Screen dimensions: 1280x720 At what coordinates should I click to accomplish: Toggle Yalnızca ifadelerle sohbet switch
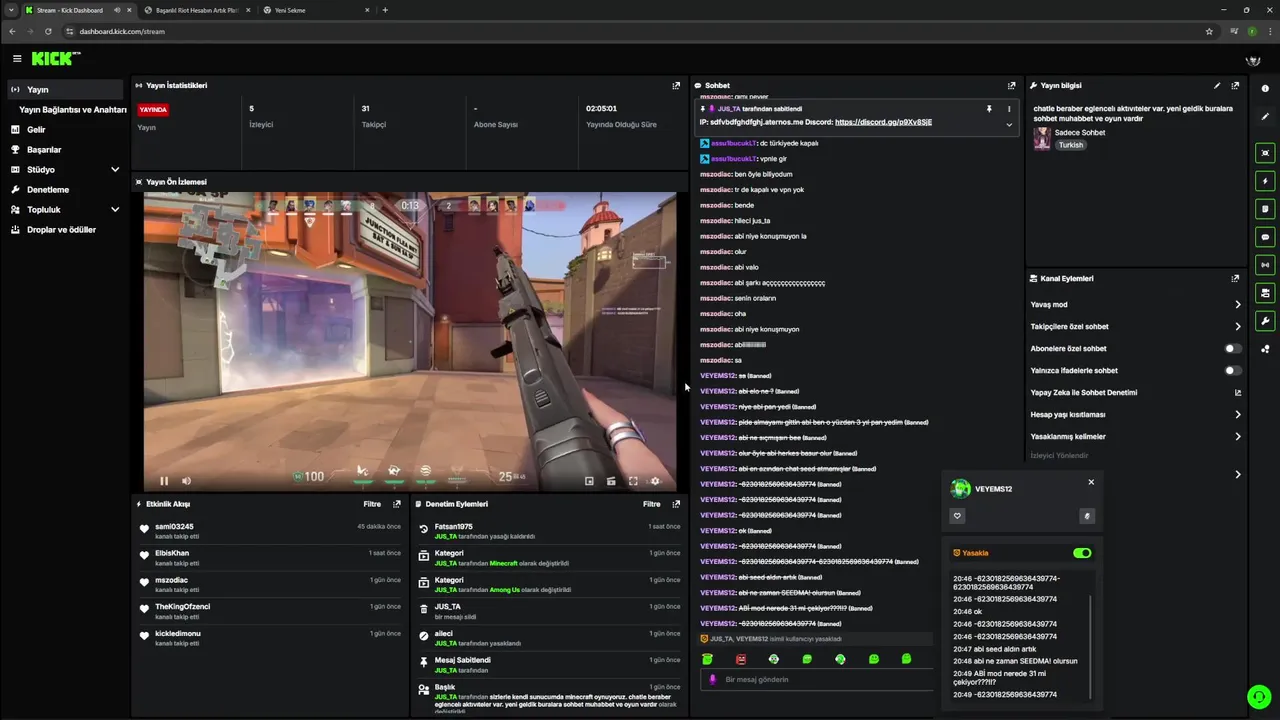pos(1233,370)
